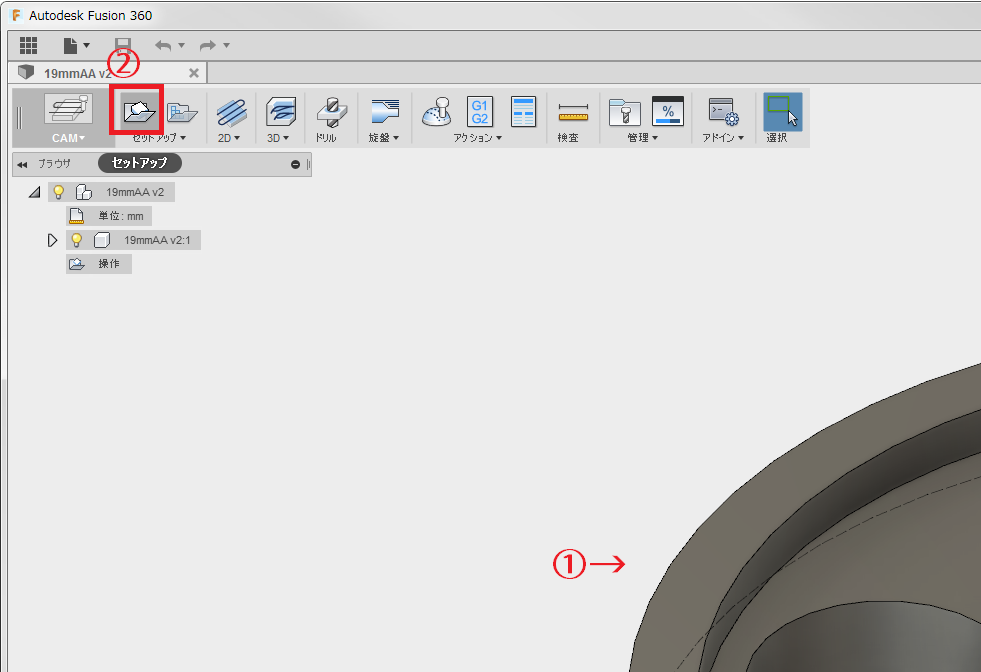This screenshot has height=672, width=981.
Task: Open the セットアップ dropdown menu
Action: [x=159, y=138]
